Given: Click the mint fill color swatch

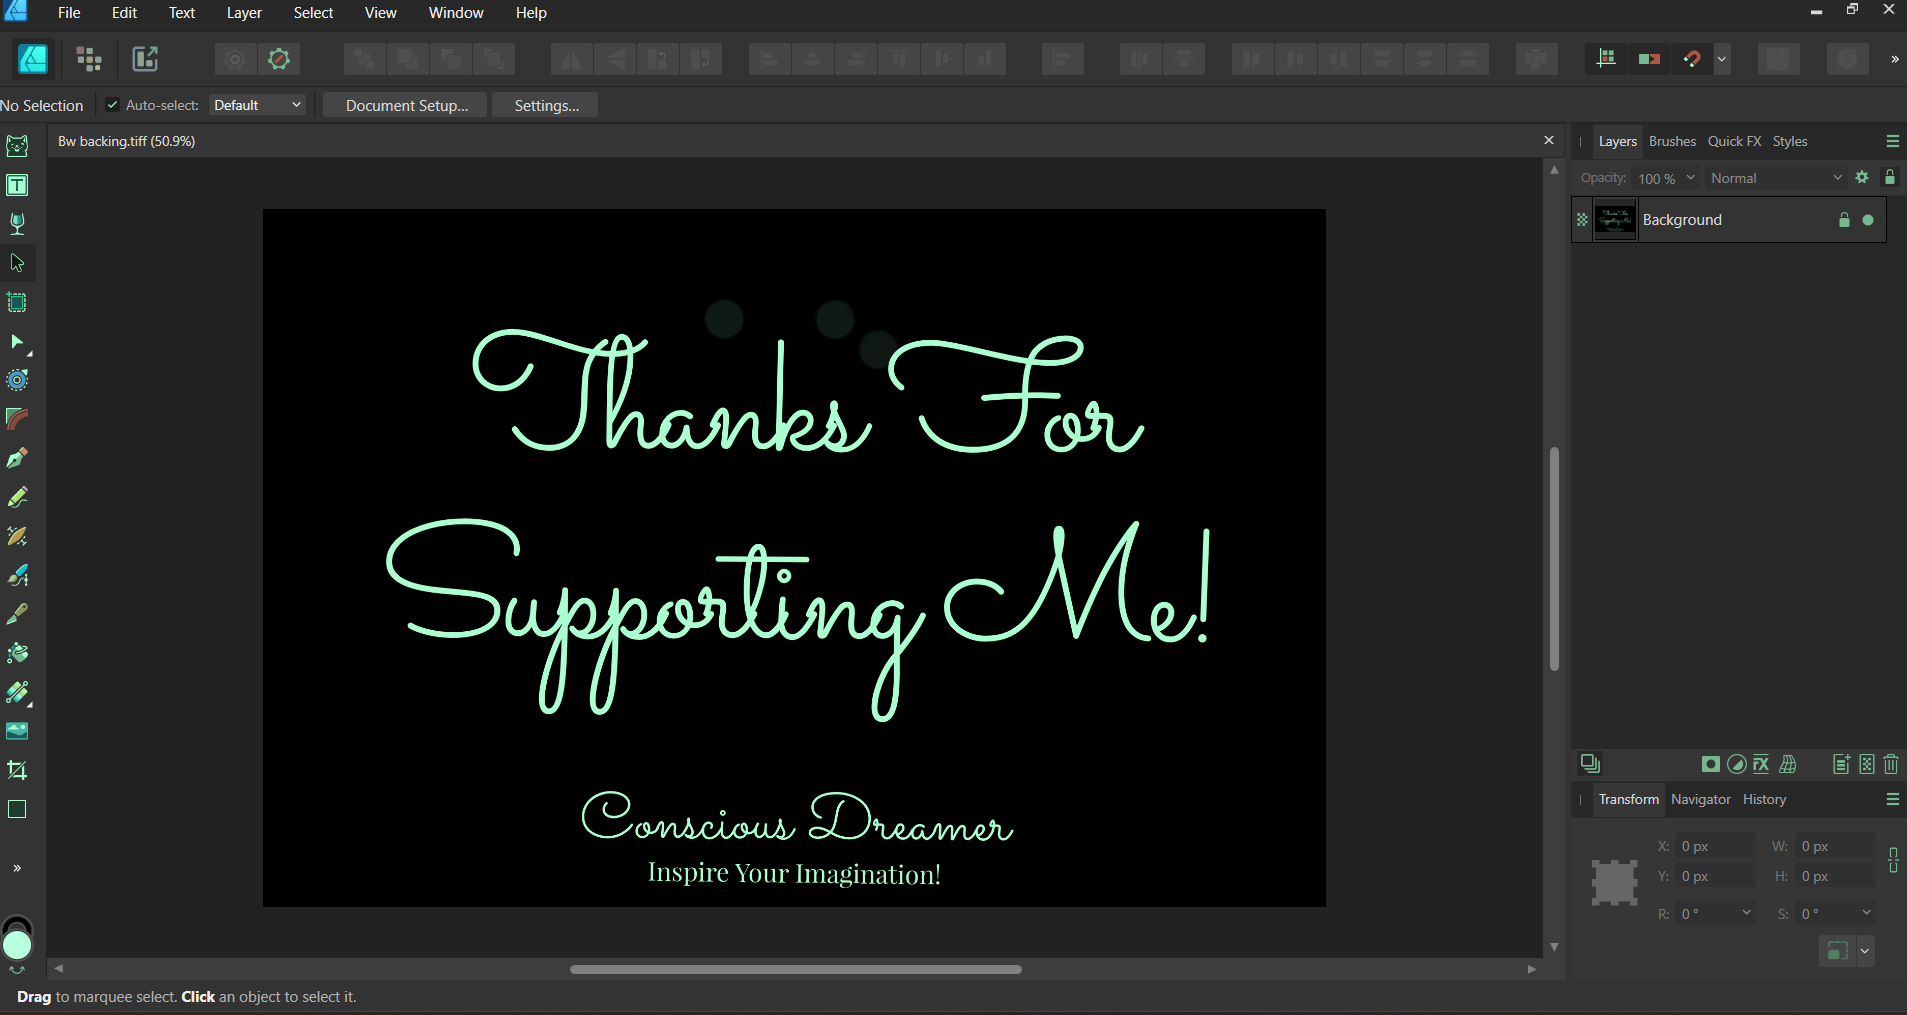Looking at the screenshot, I should (x=17, y=945).
